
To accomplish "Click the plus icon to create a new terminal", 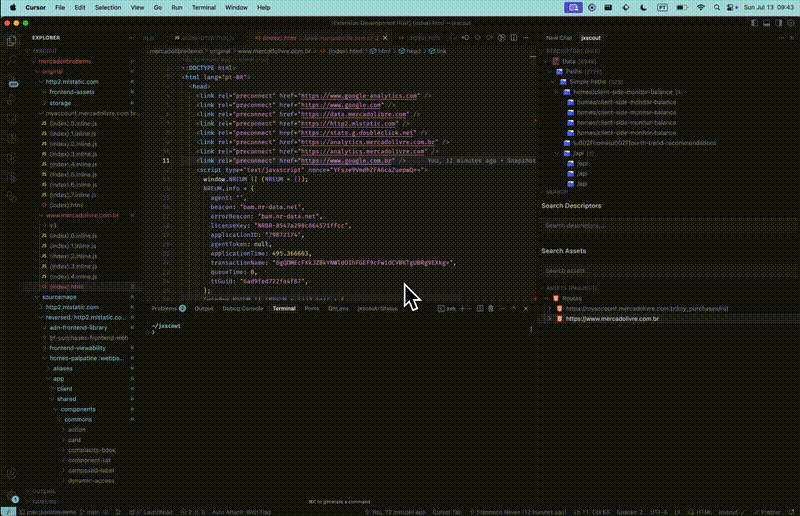I will pyautogui.click(x=463, y=308).
